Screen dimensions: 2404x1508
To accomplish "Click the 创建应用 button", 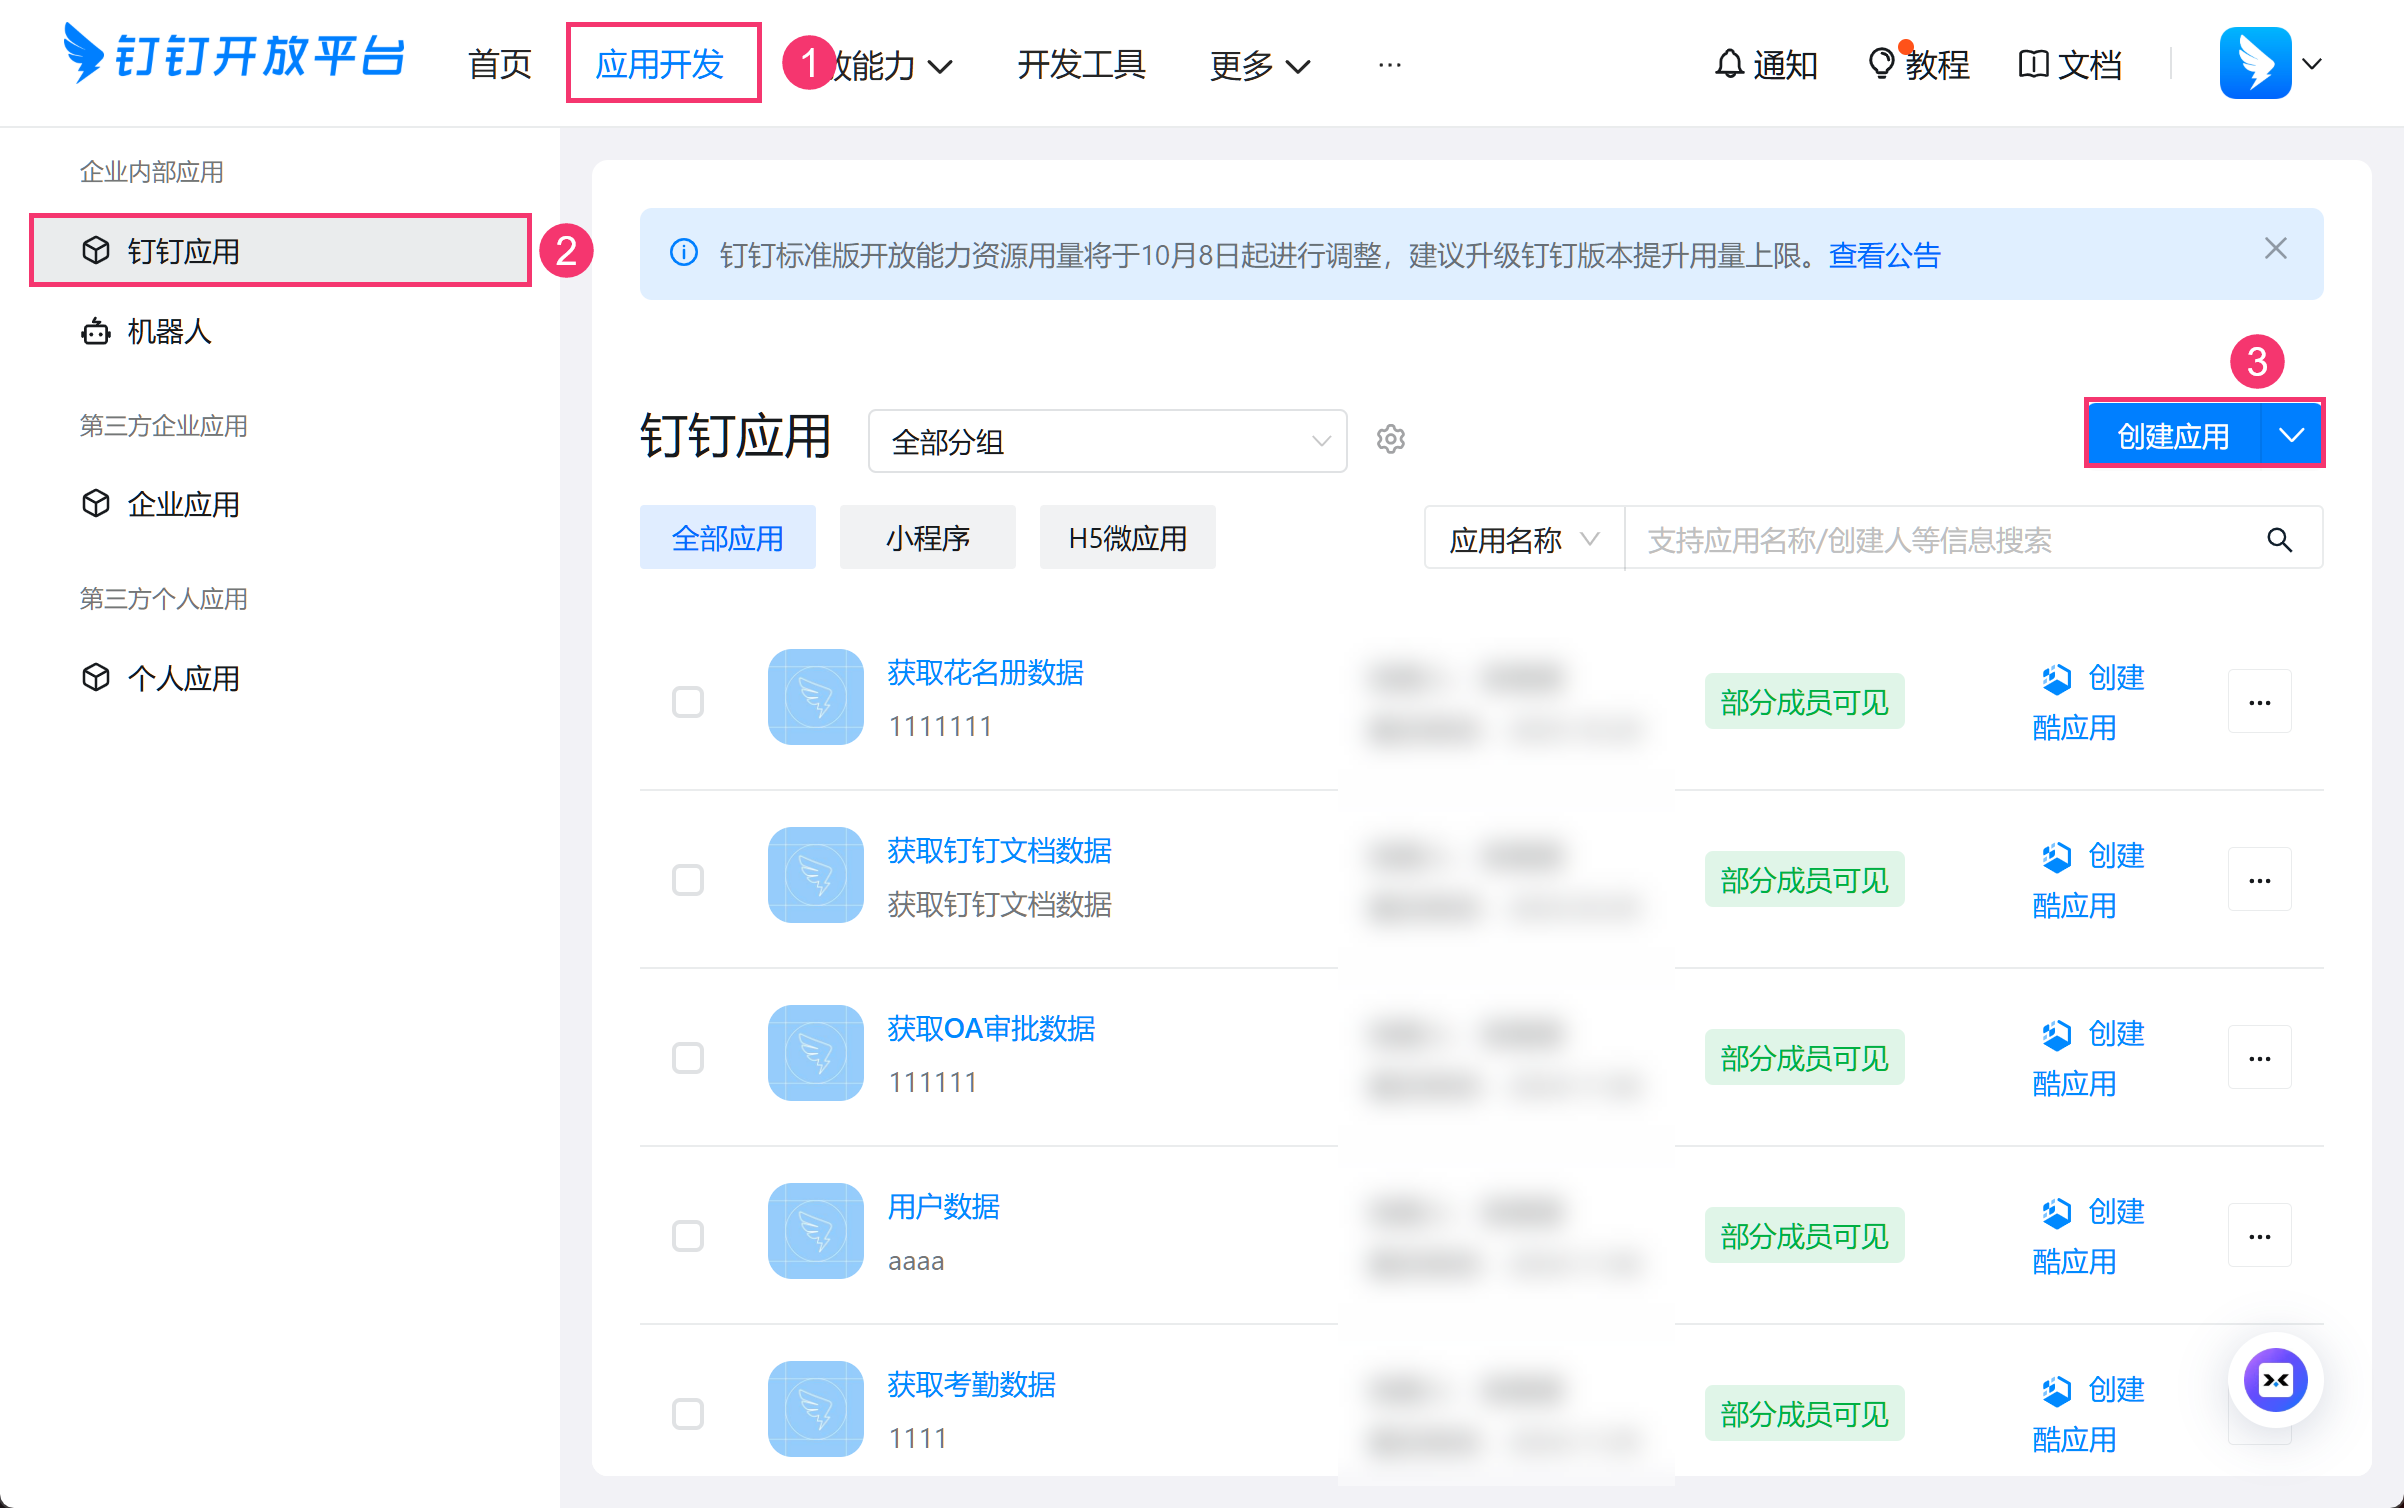I will point(2172,435).
